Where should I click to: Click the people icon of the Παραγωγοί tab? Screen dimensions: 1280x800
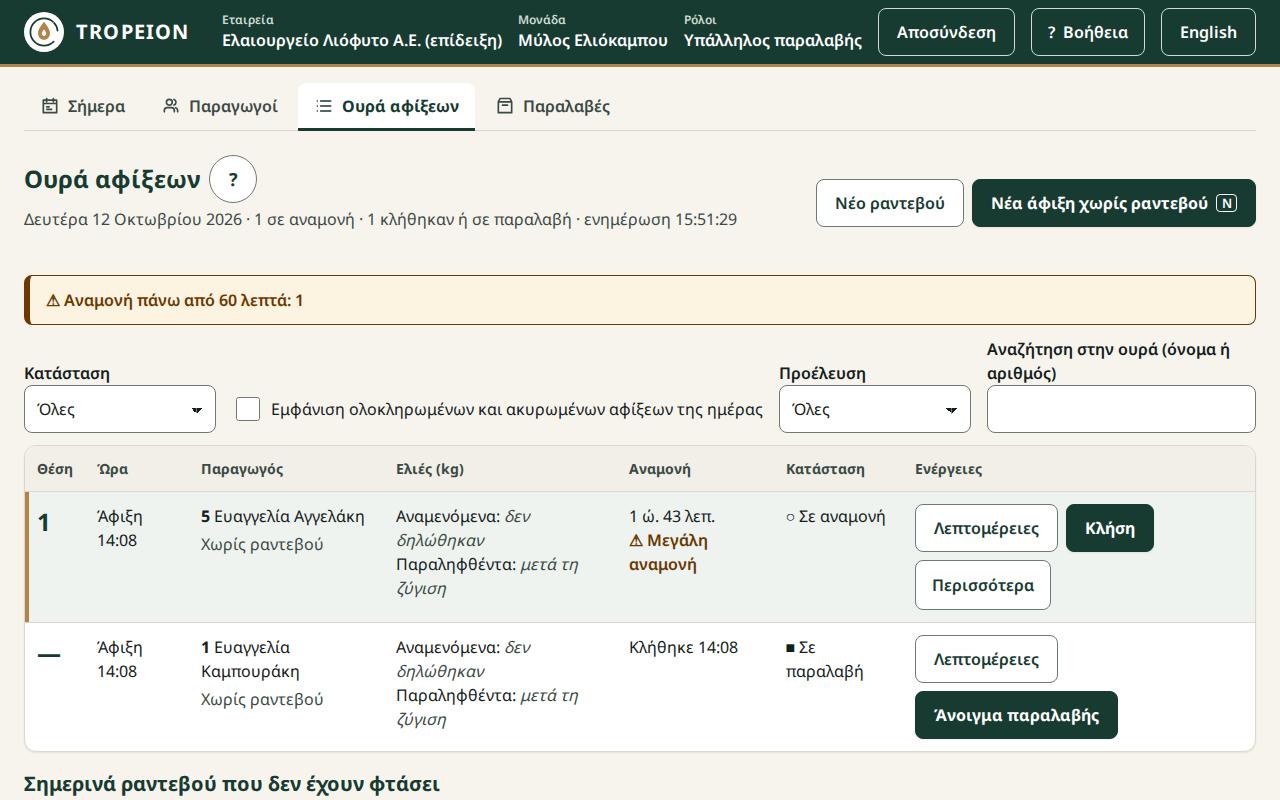point(171,106)
